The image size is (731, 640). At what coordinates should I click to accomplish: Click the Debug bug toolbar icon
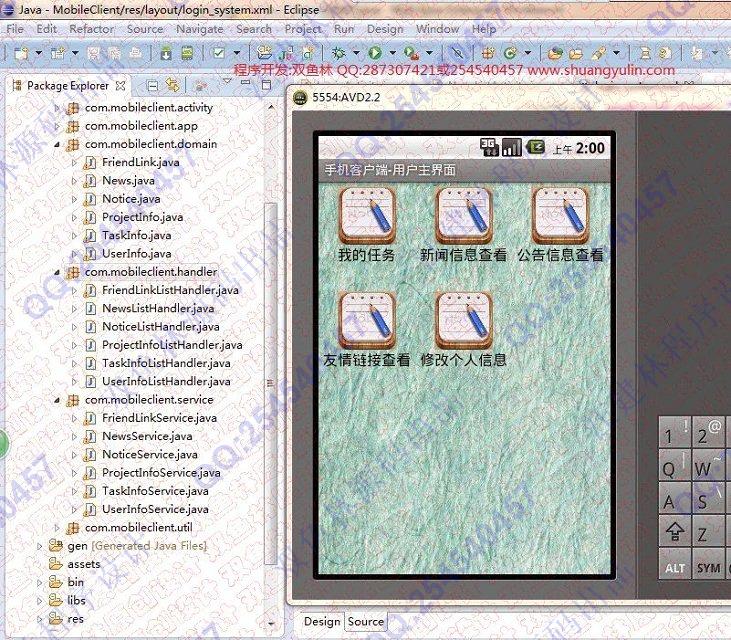[x=339, y=52]
